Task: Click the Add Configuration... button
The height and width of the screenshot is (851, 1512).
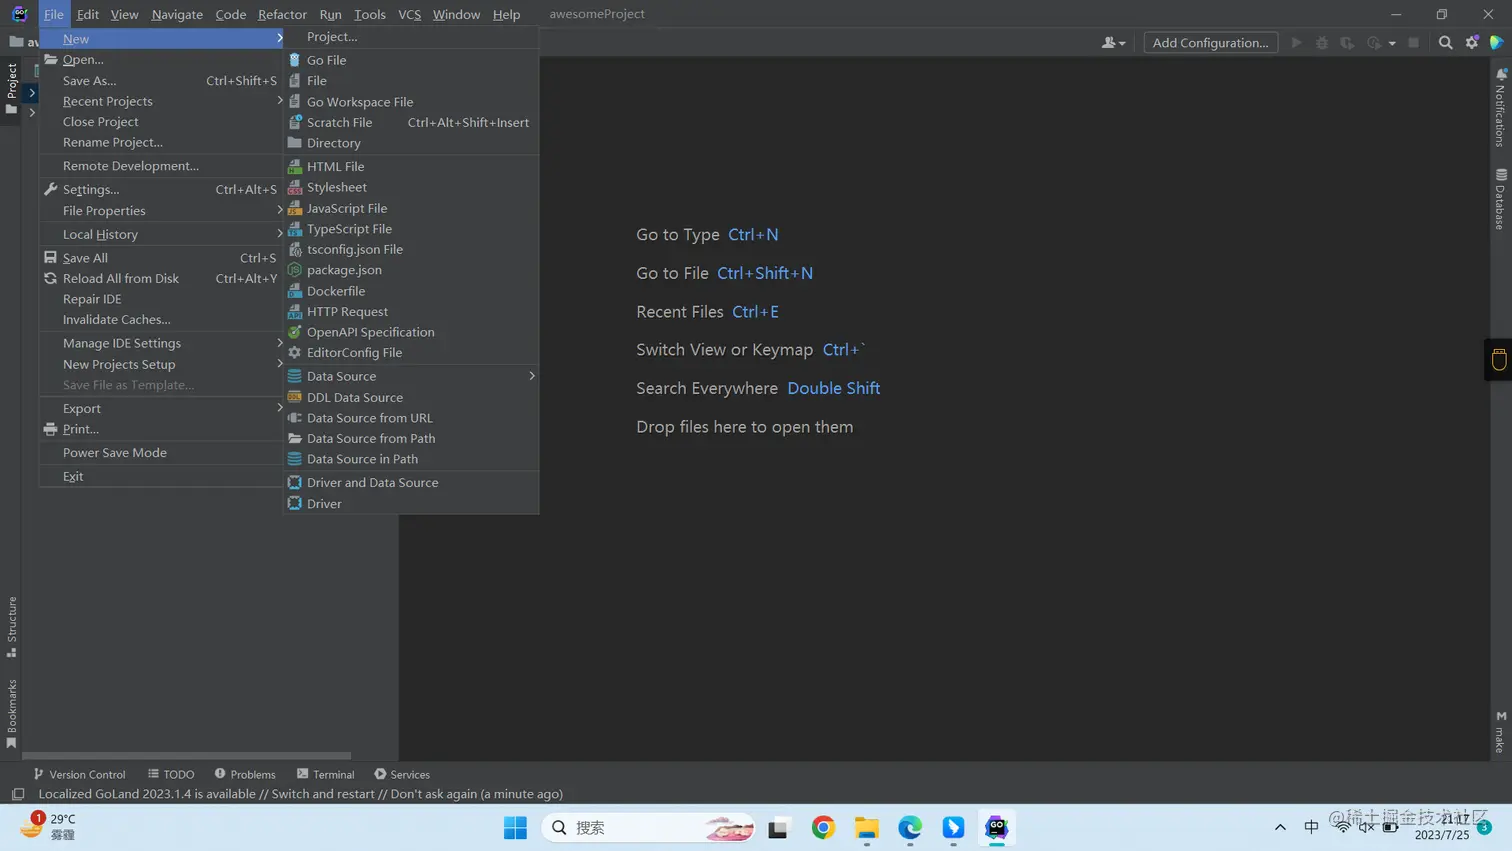Action: point(1210,43)
